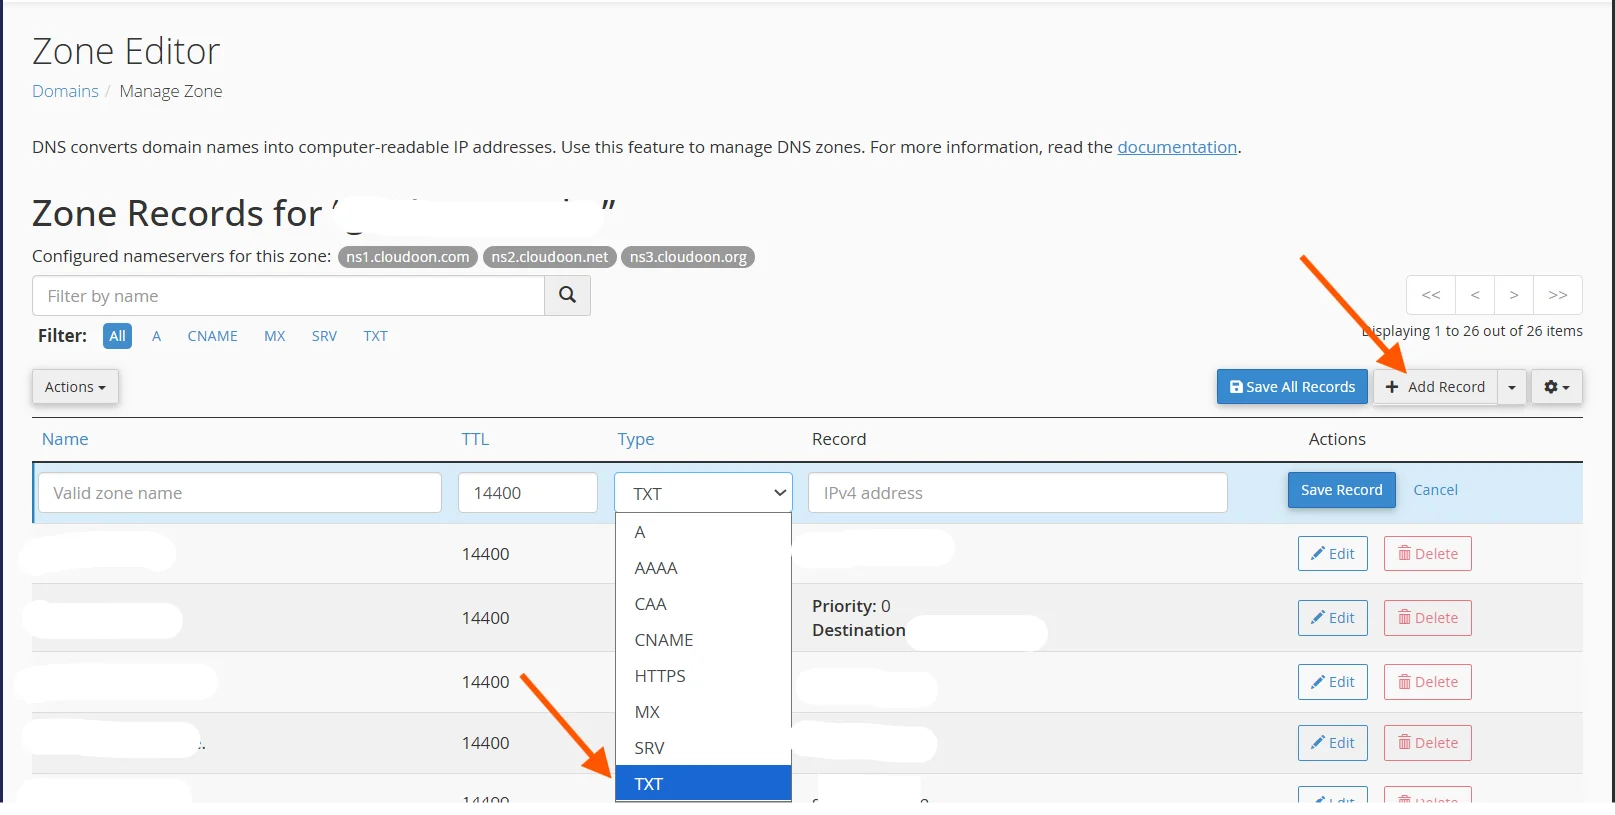1615x815 pixels.
Task: Delete the fourth zone record
Action: [x=1428, y=743]
